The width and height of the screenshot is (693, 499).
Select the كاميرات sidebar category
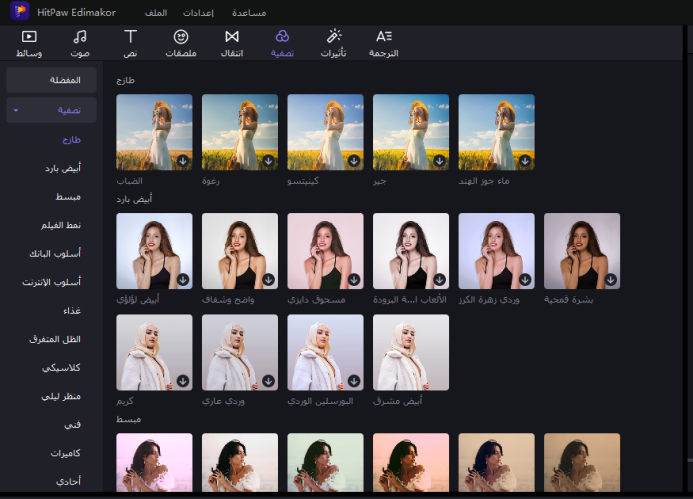[65, 453]
